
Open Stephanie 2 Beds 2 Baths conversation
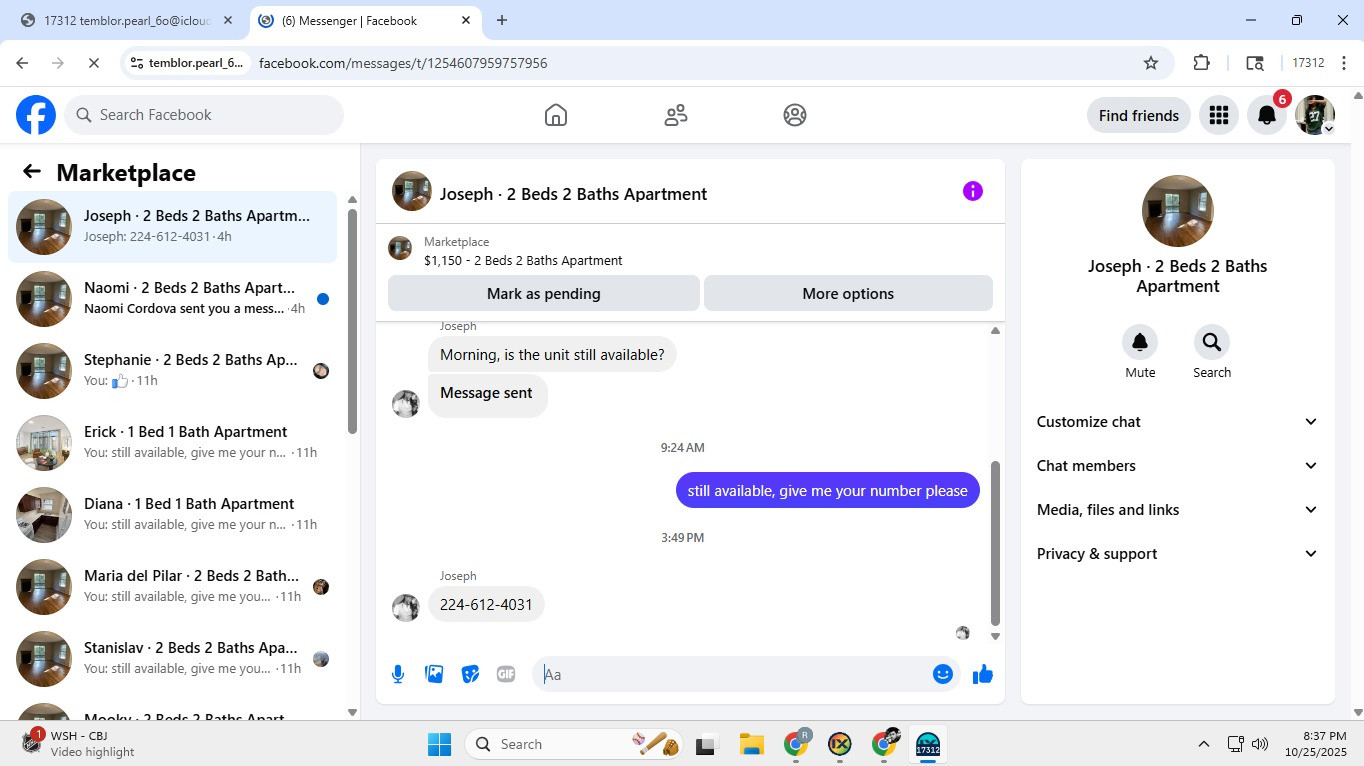click(173, 371)
